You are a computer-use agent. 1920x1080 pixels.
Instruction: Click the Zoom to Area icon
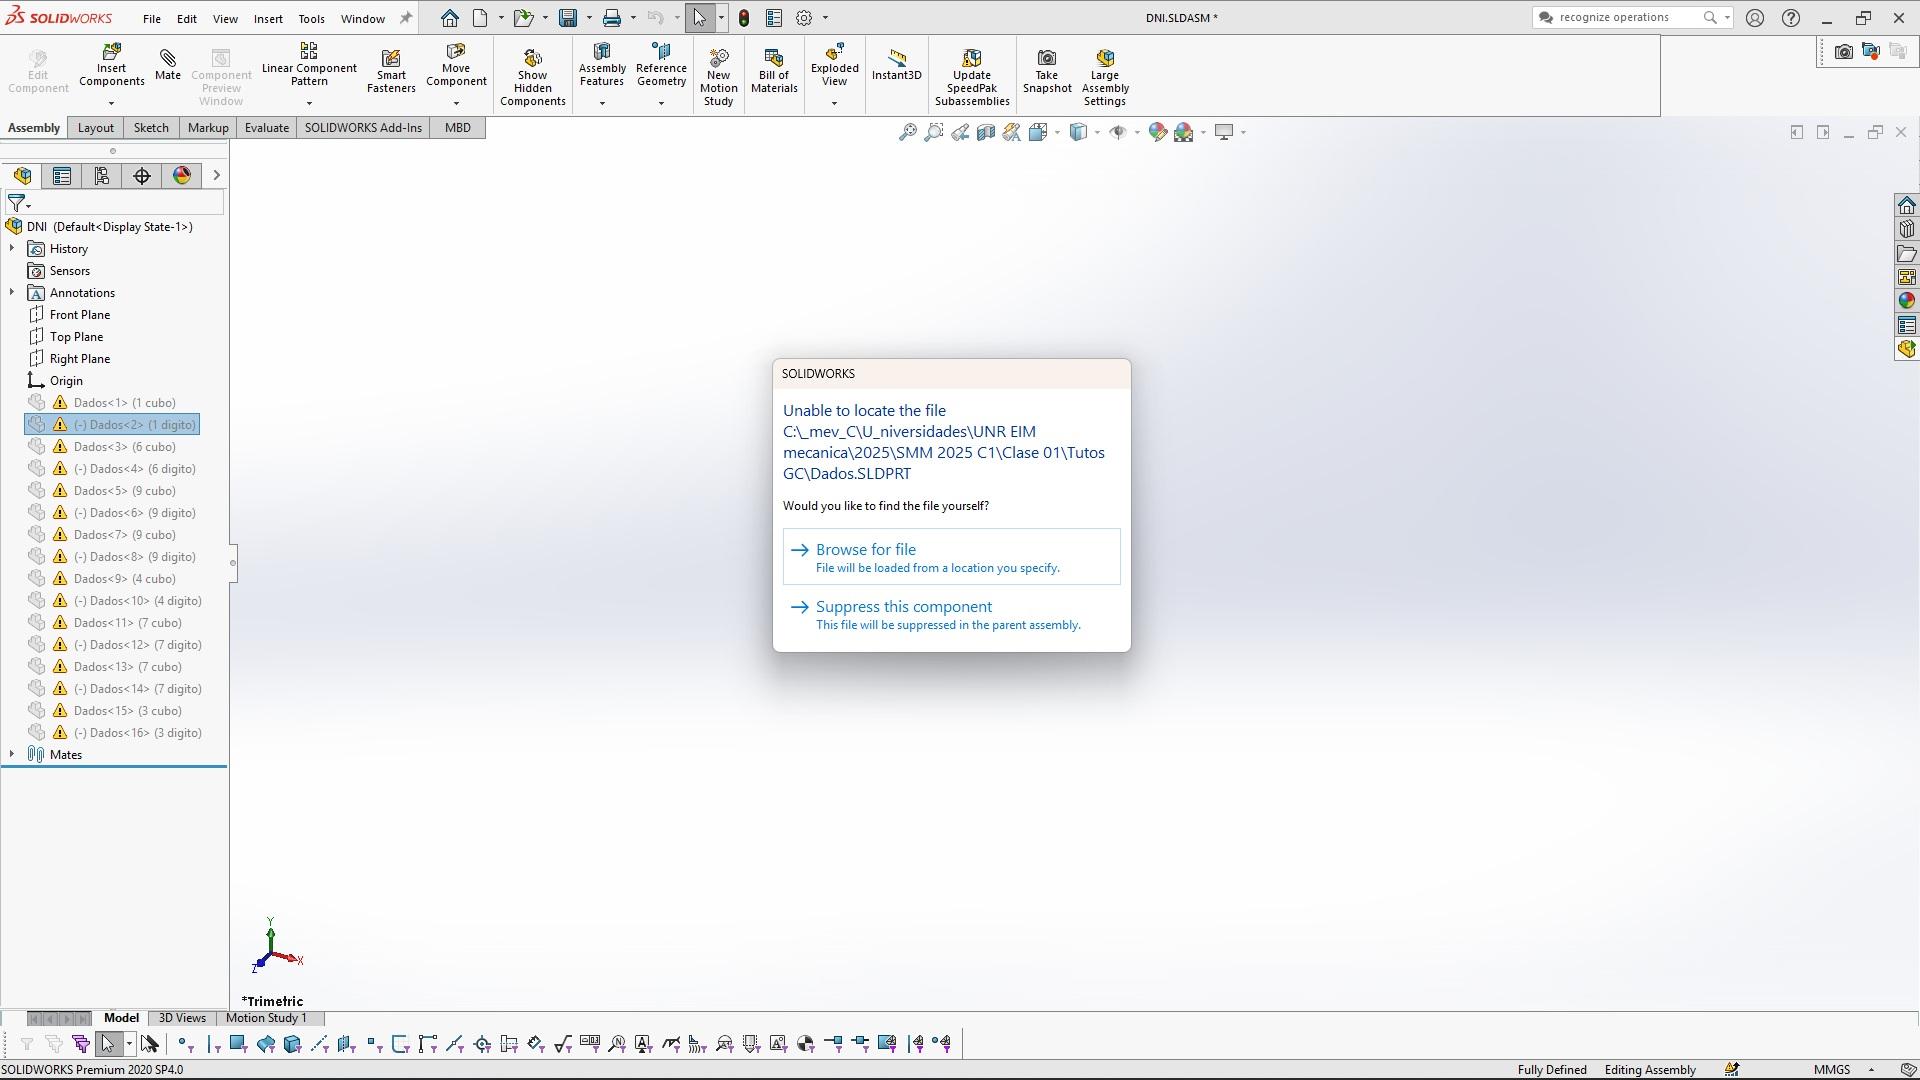click(933, 132)
